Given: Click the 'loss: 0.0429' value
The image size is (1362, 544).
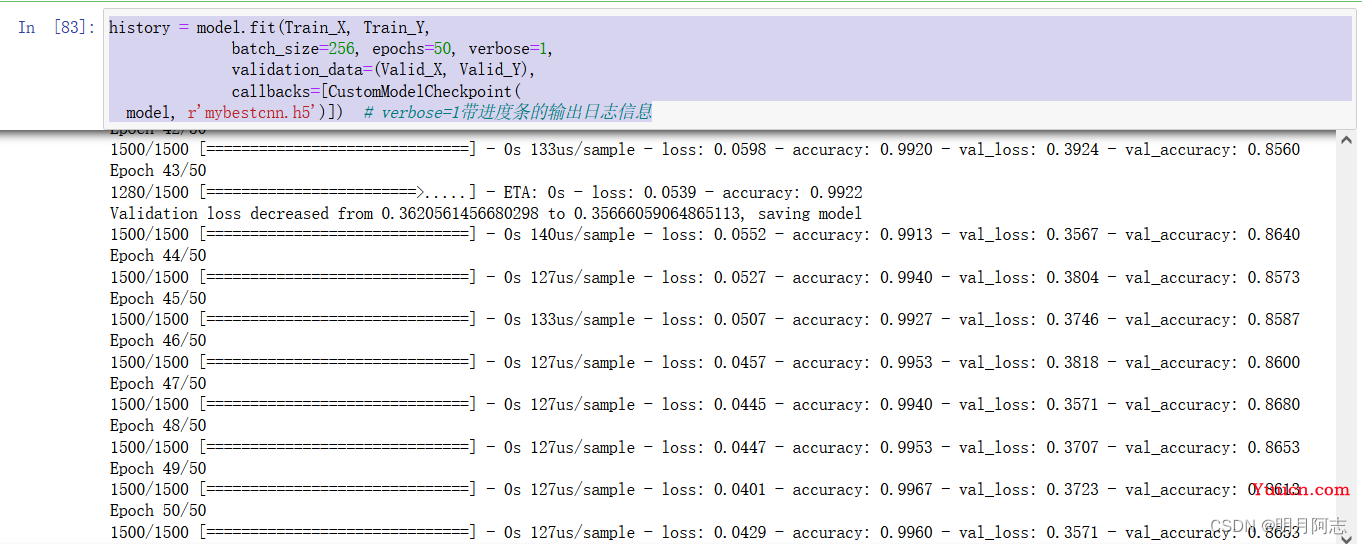Looking at the screenshot, I should pos(714,532).
